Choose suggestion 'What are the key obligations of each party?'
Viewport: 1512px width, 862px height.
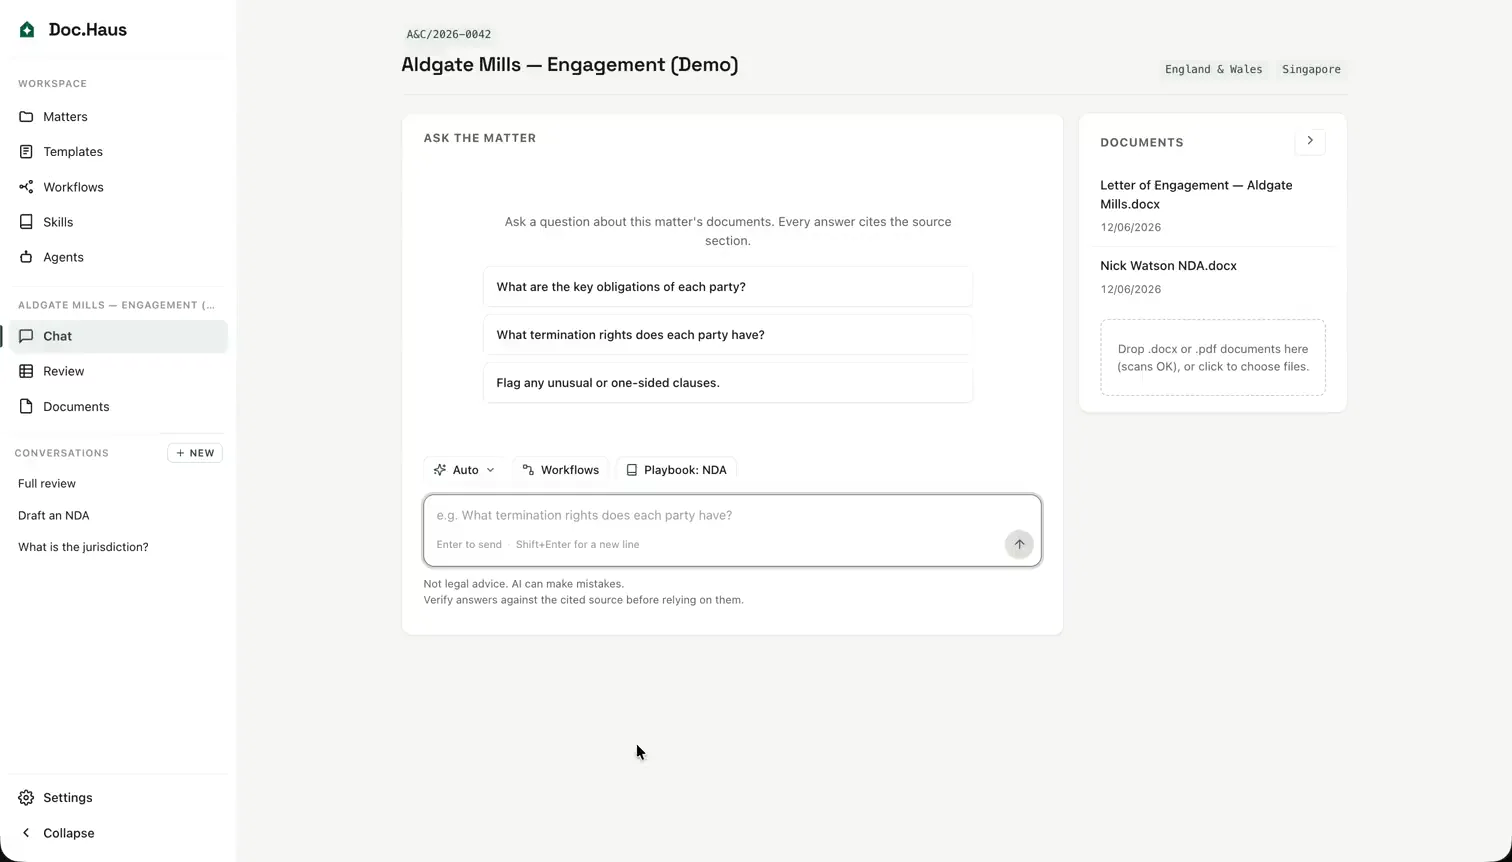728,287
